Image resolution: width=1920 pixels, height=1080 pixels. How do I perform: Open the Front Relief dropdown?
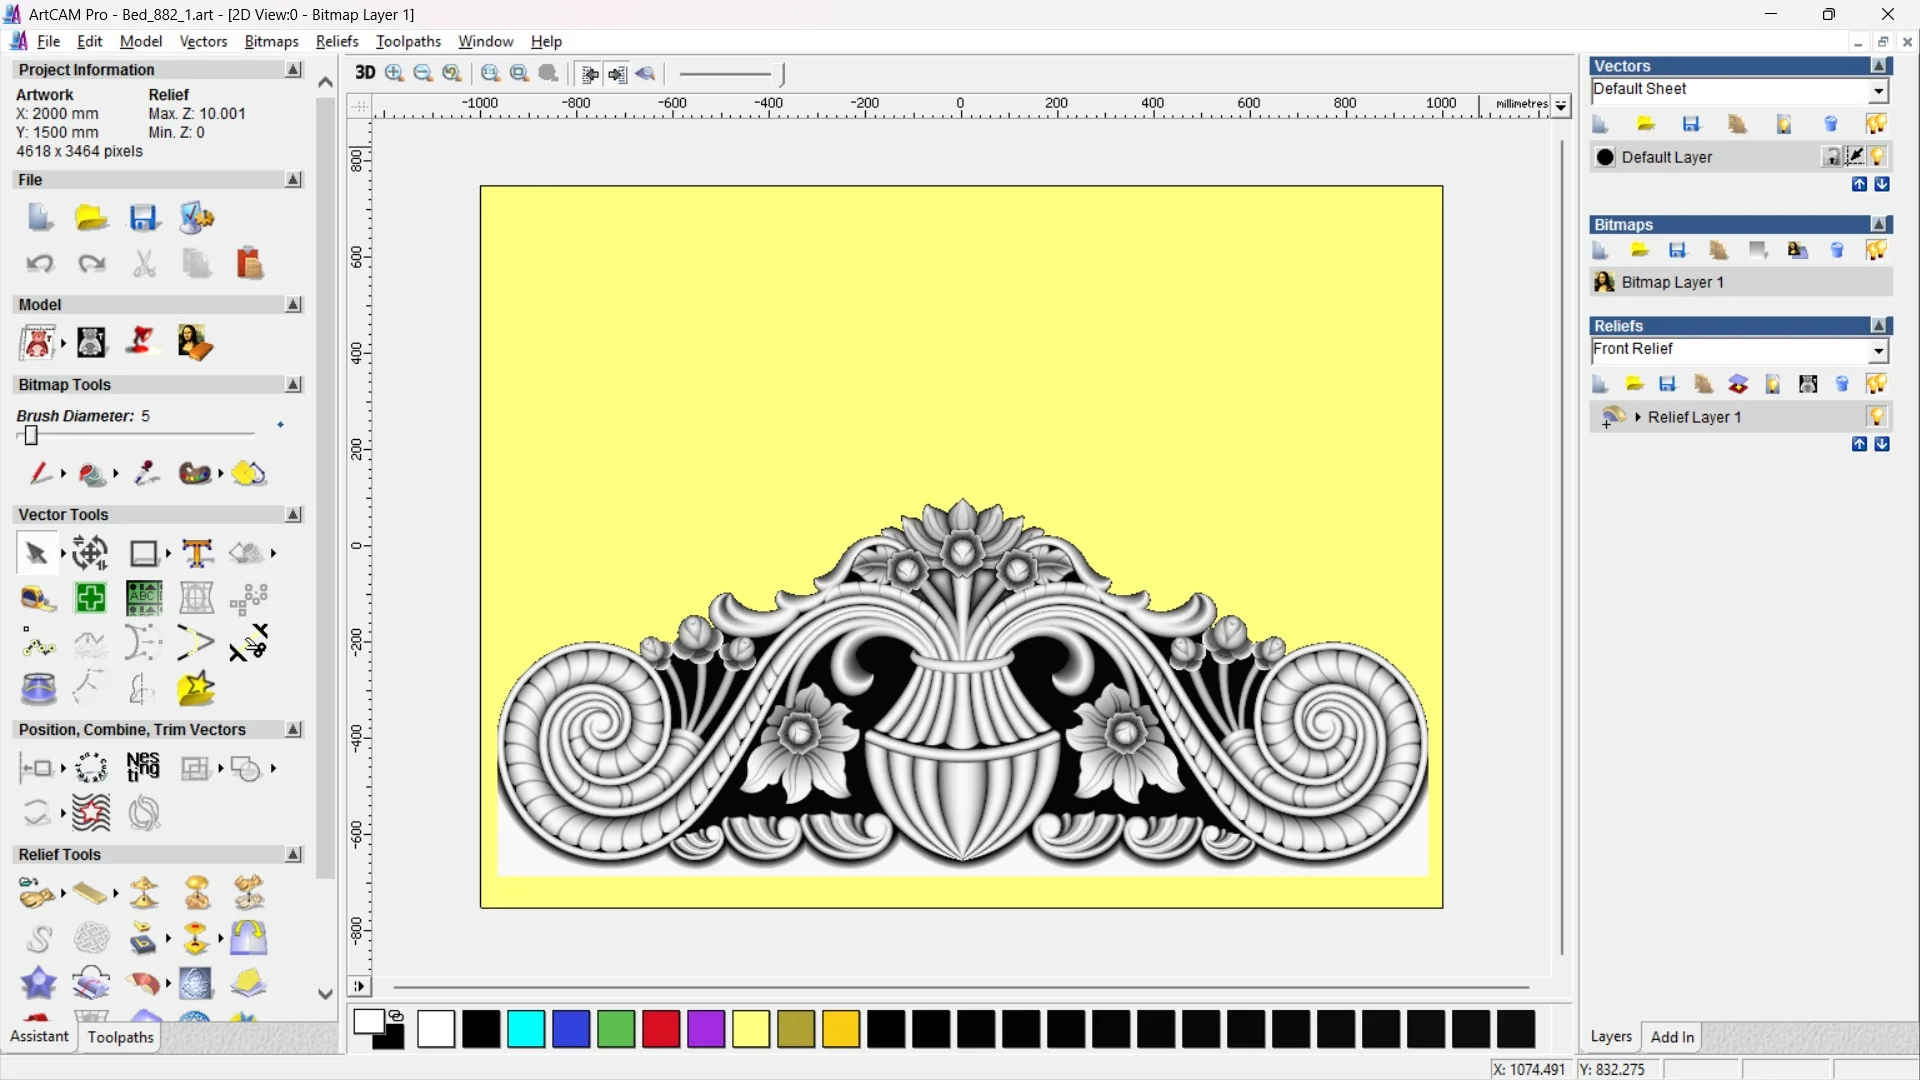pos(1878,350)
